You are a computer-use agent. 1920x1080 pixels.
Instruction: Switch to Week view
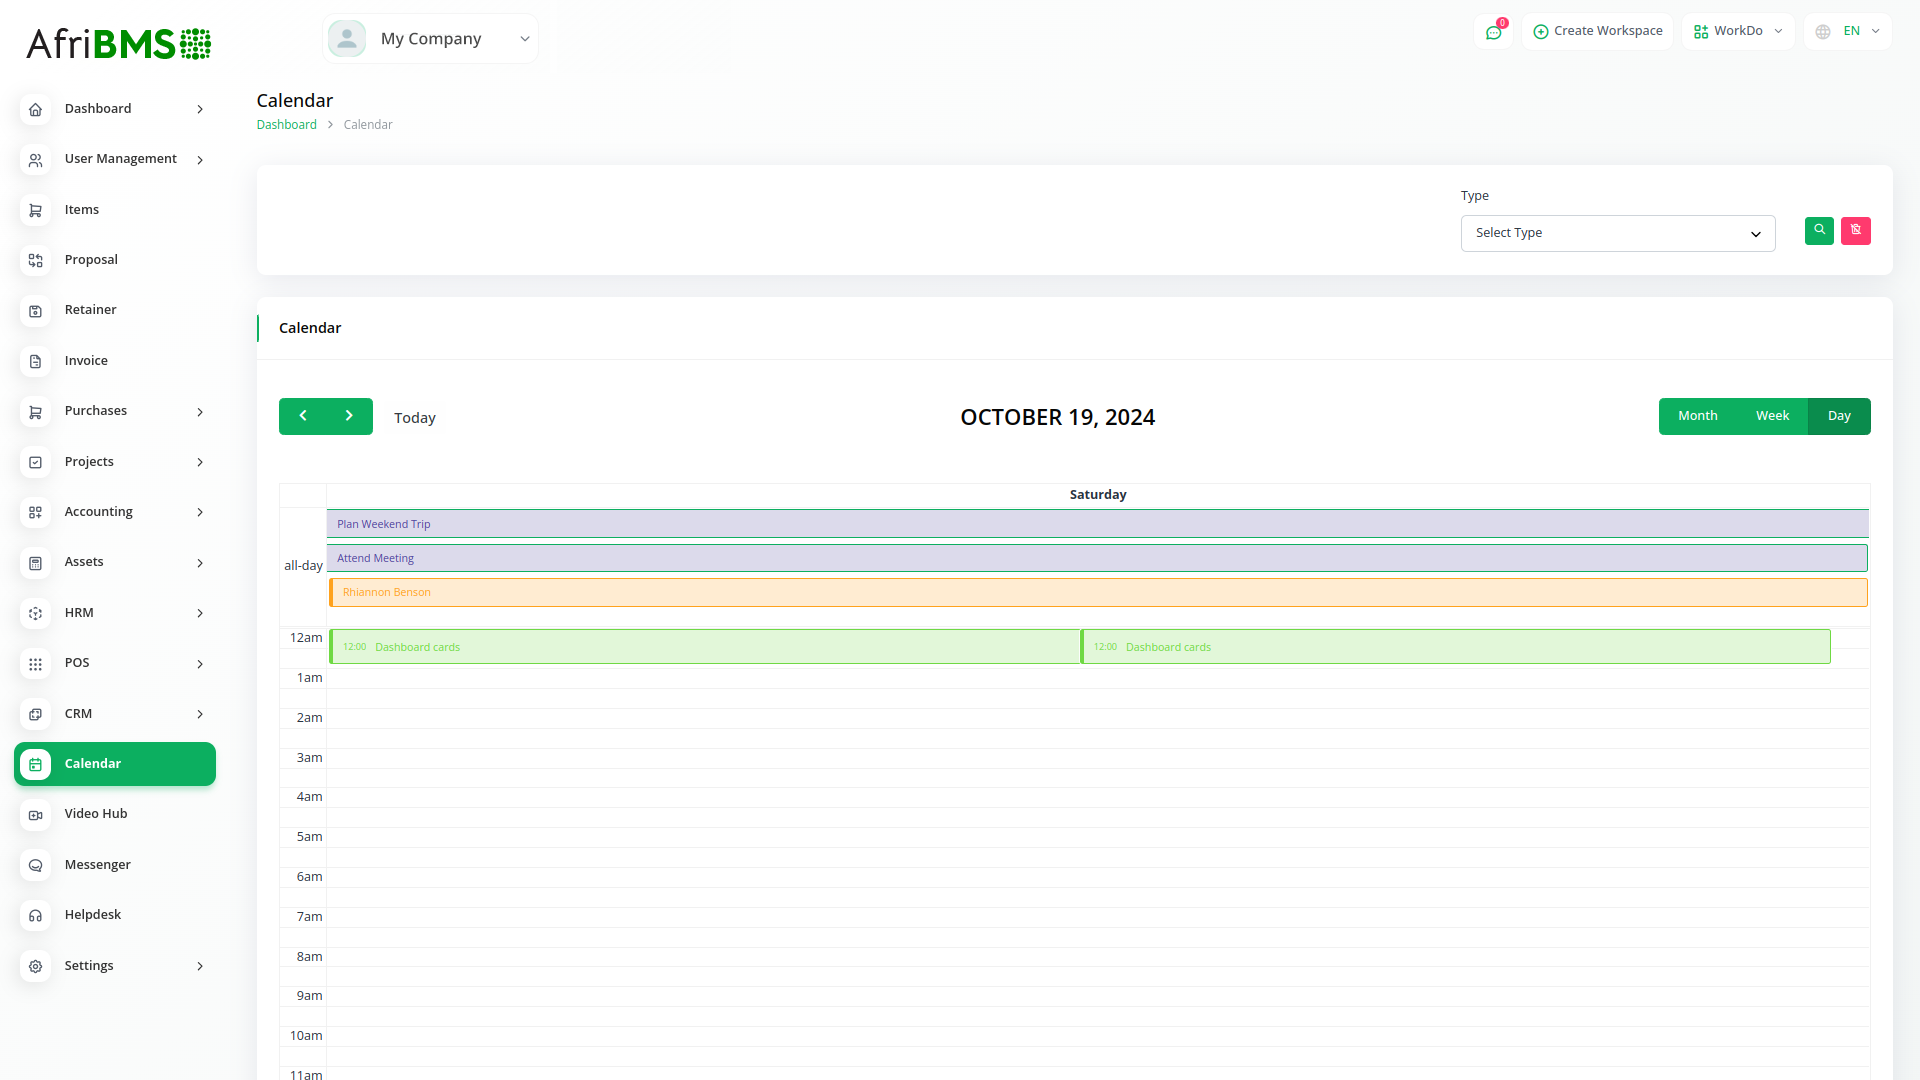pyautogui.click(x=1772, y=416)
